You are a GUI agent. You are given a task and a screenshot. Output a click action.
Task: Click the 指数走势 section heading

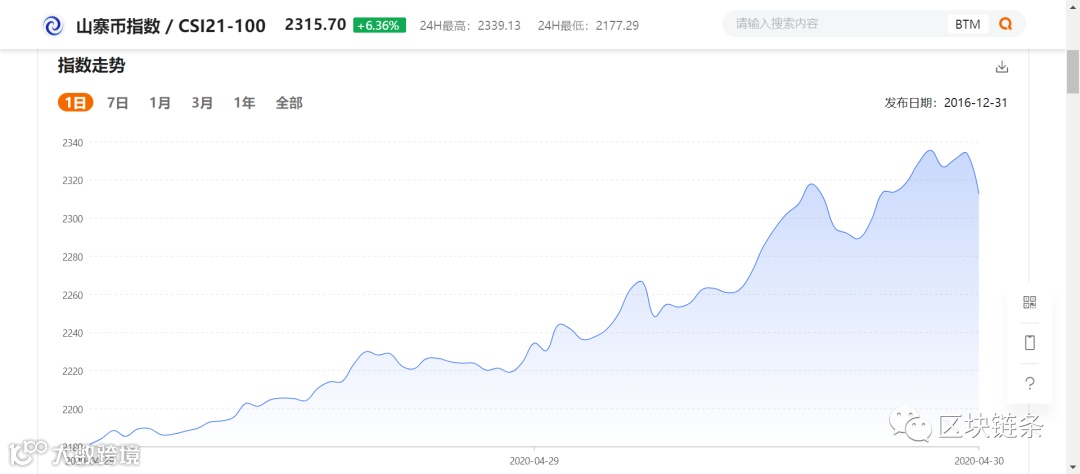91,66
